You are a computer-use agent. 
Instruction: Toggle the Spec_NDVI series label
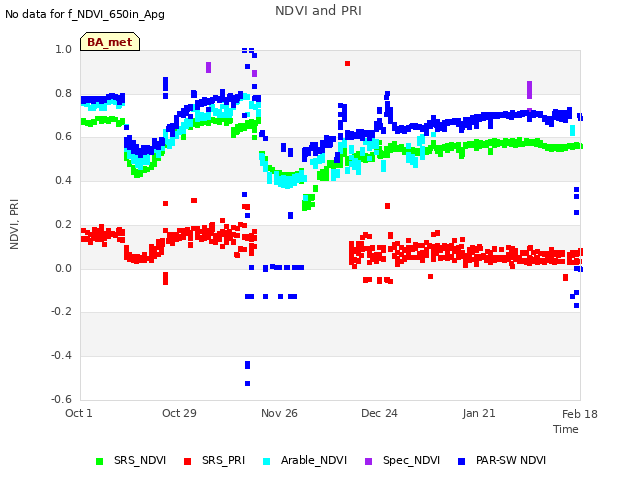(411, 460)
